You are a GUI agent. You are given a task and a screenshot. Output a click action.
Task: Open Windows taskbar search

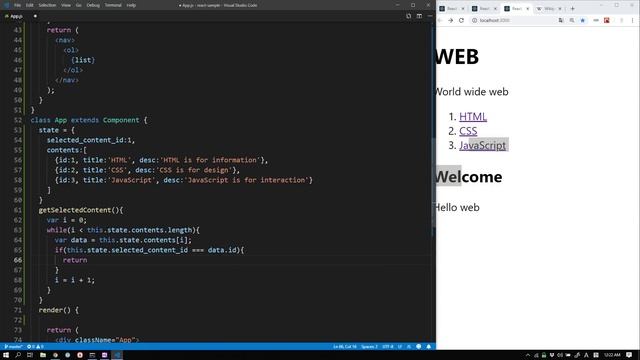click(x=18, y=355)
